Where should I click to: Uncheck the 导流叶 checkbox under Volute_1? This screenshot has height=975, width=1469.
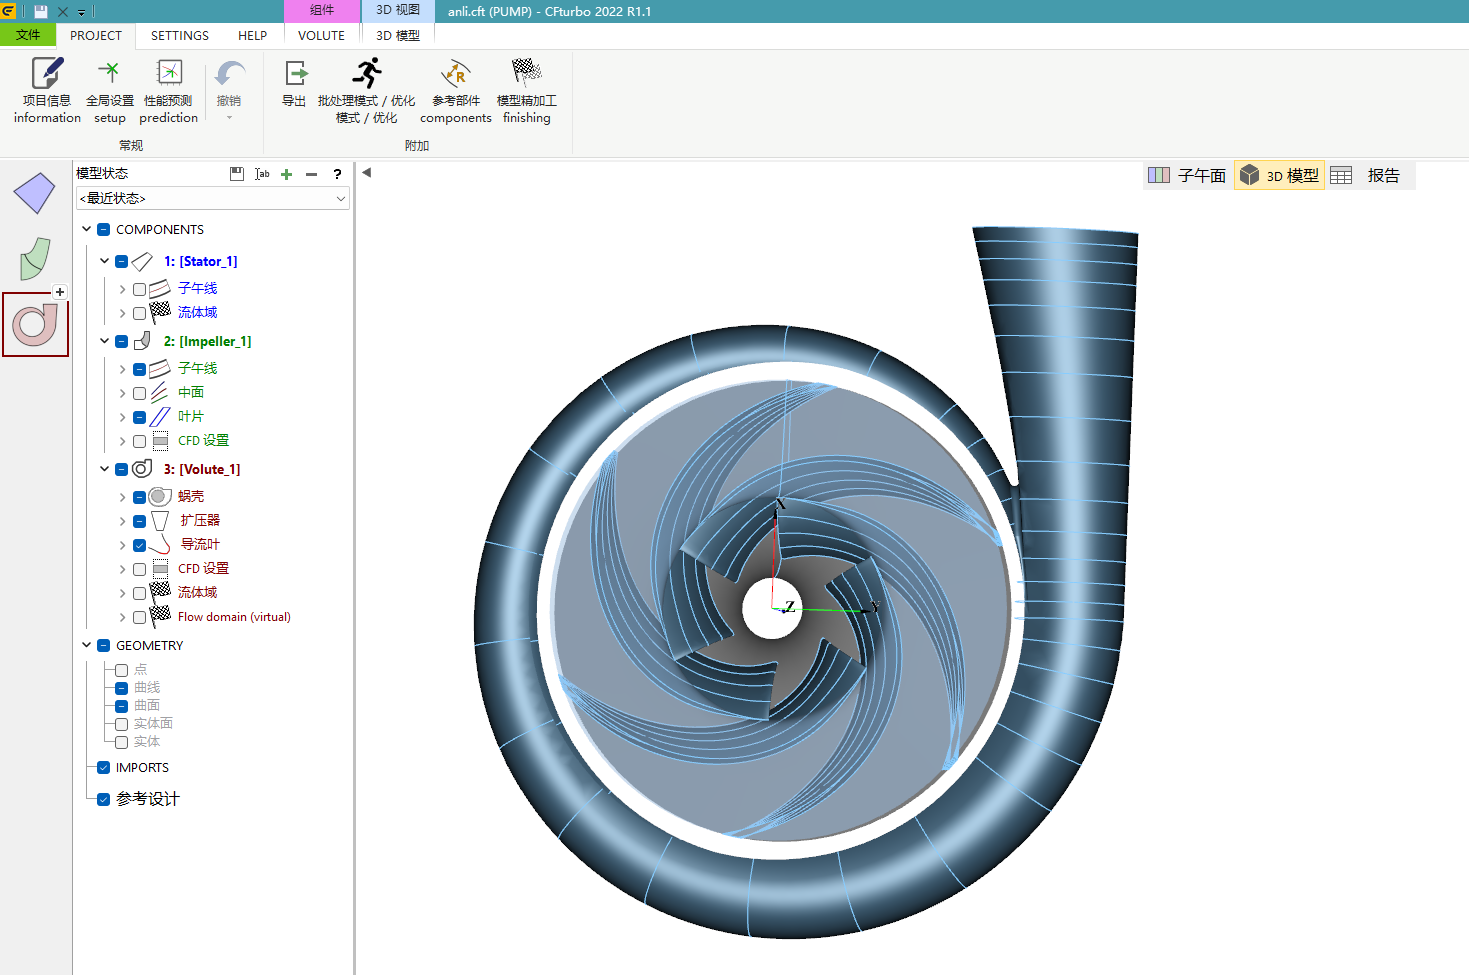[x=139, y=545]
